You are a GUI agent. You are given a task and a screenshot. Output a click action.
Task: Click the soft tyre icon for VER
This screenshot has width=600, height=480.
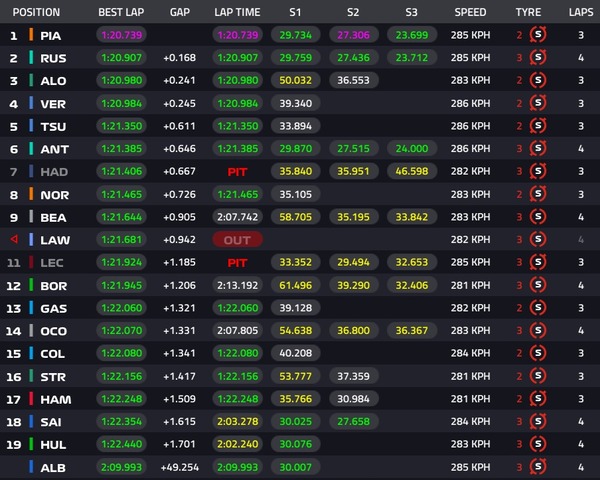point(538,103)
